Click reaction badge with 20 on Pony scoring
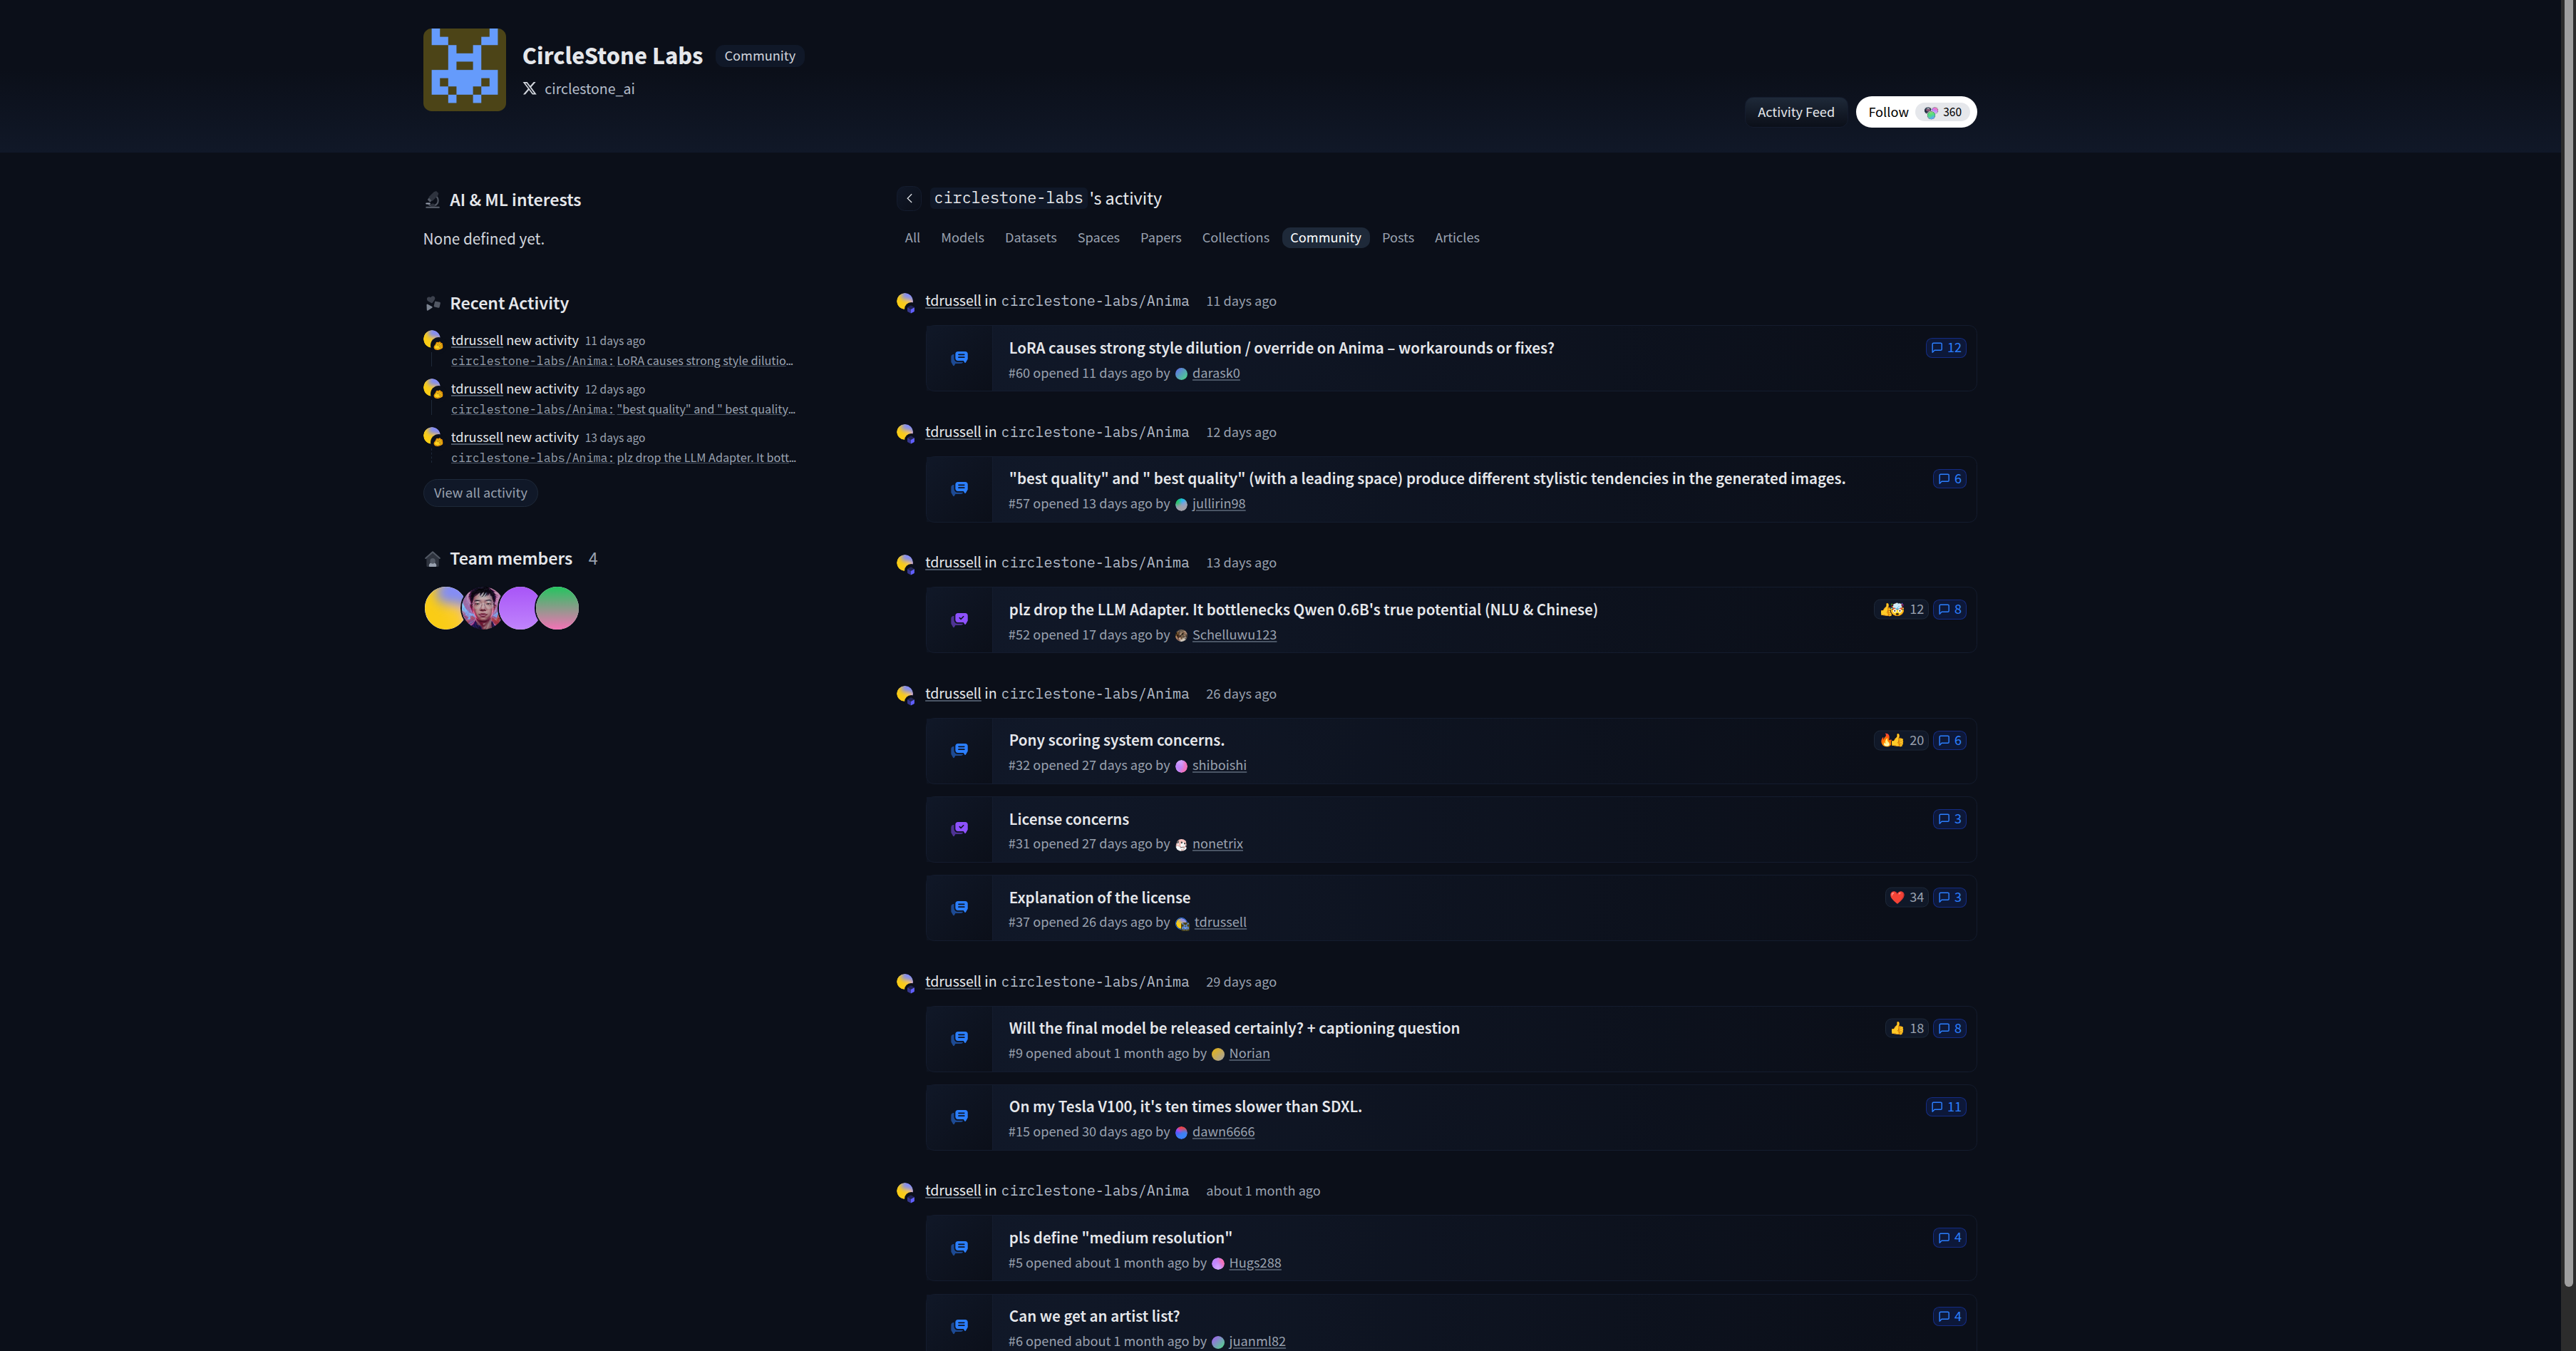This screenshot has height=1351, width=2576. point(1901,740)
